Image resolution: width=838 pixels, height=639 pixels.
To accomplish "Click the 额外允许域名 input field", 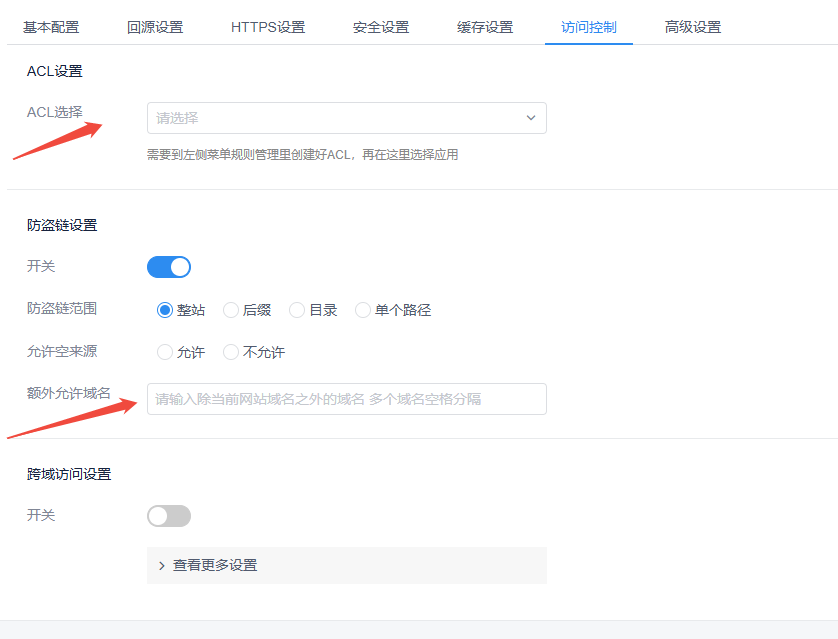I will [x=346, y=399].
